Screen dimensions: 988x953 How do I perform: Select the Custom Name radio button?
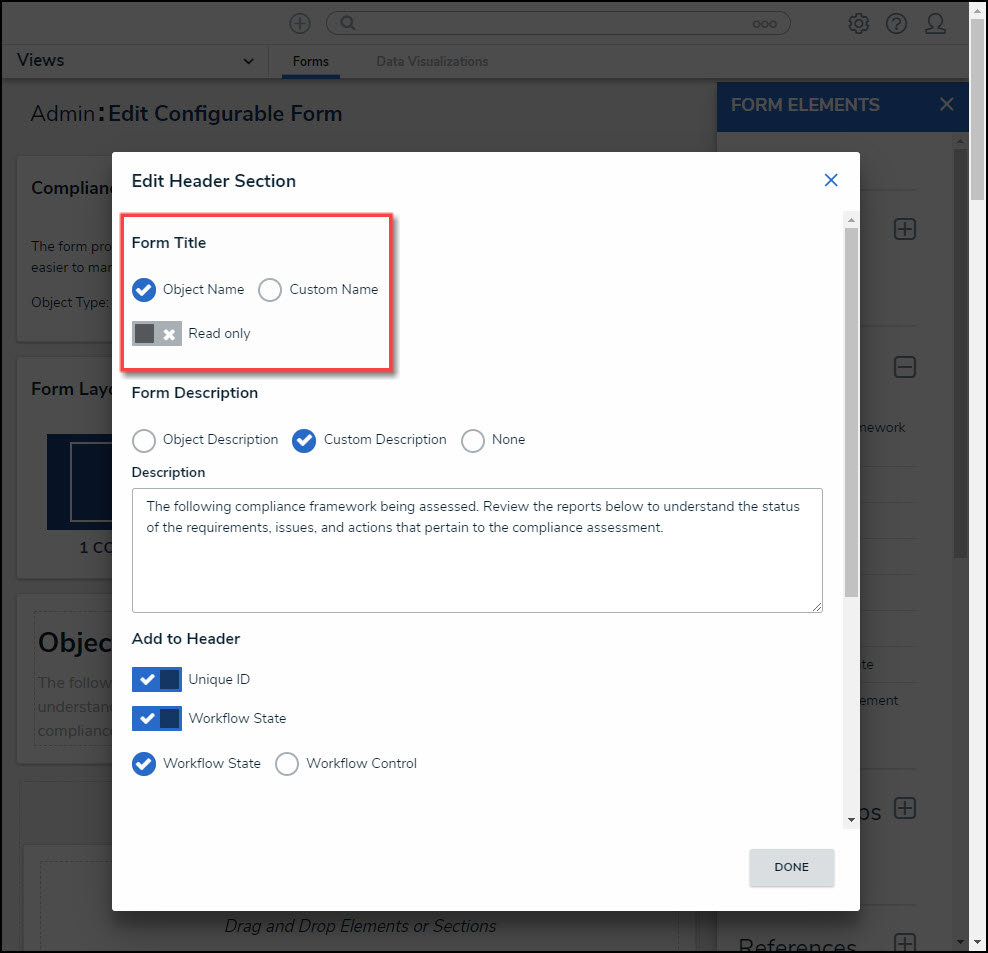pyautogui.click(x=270, y=290)
